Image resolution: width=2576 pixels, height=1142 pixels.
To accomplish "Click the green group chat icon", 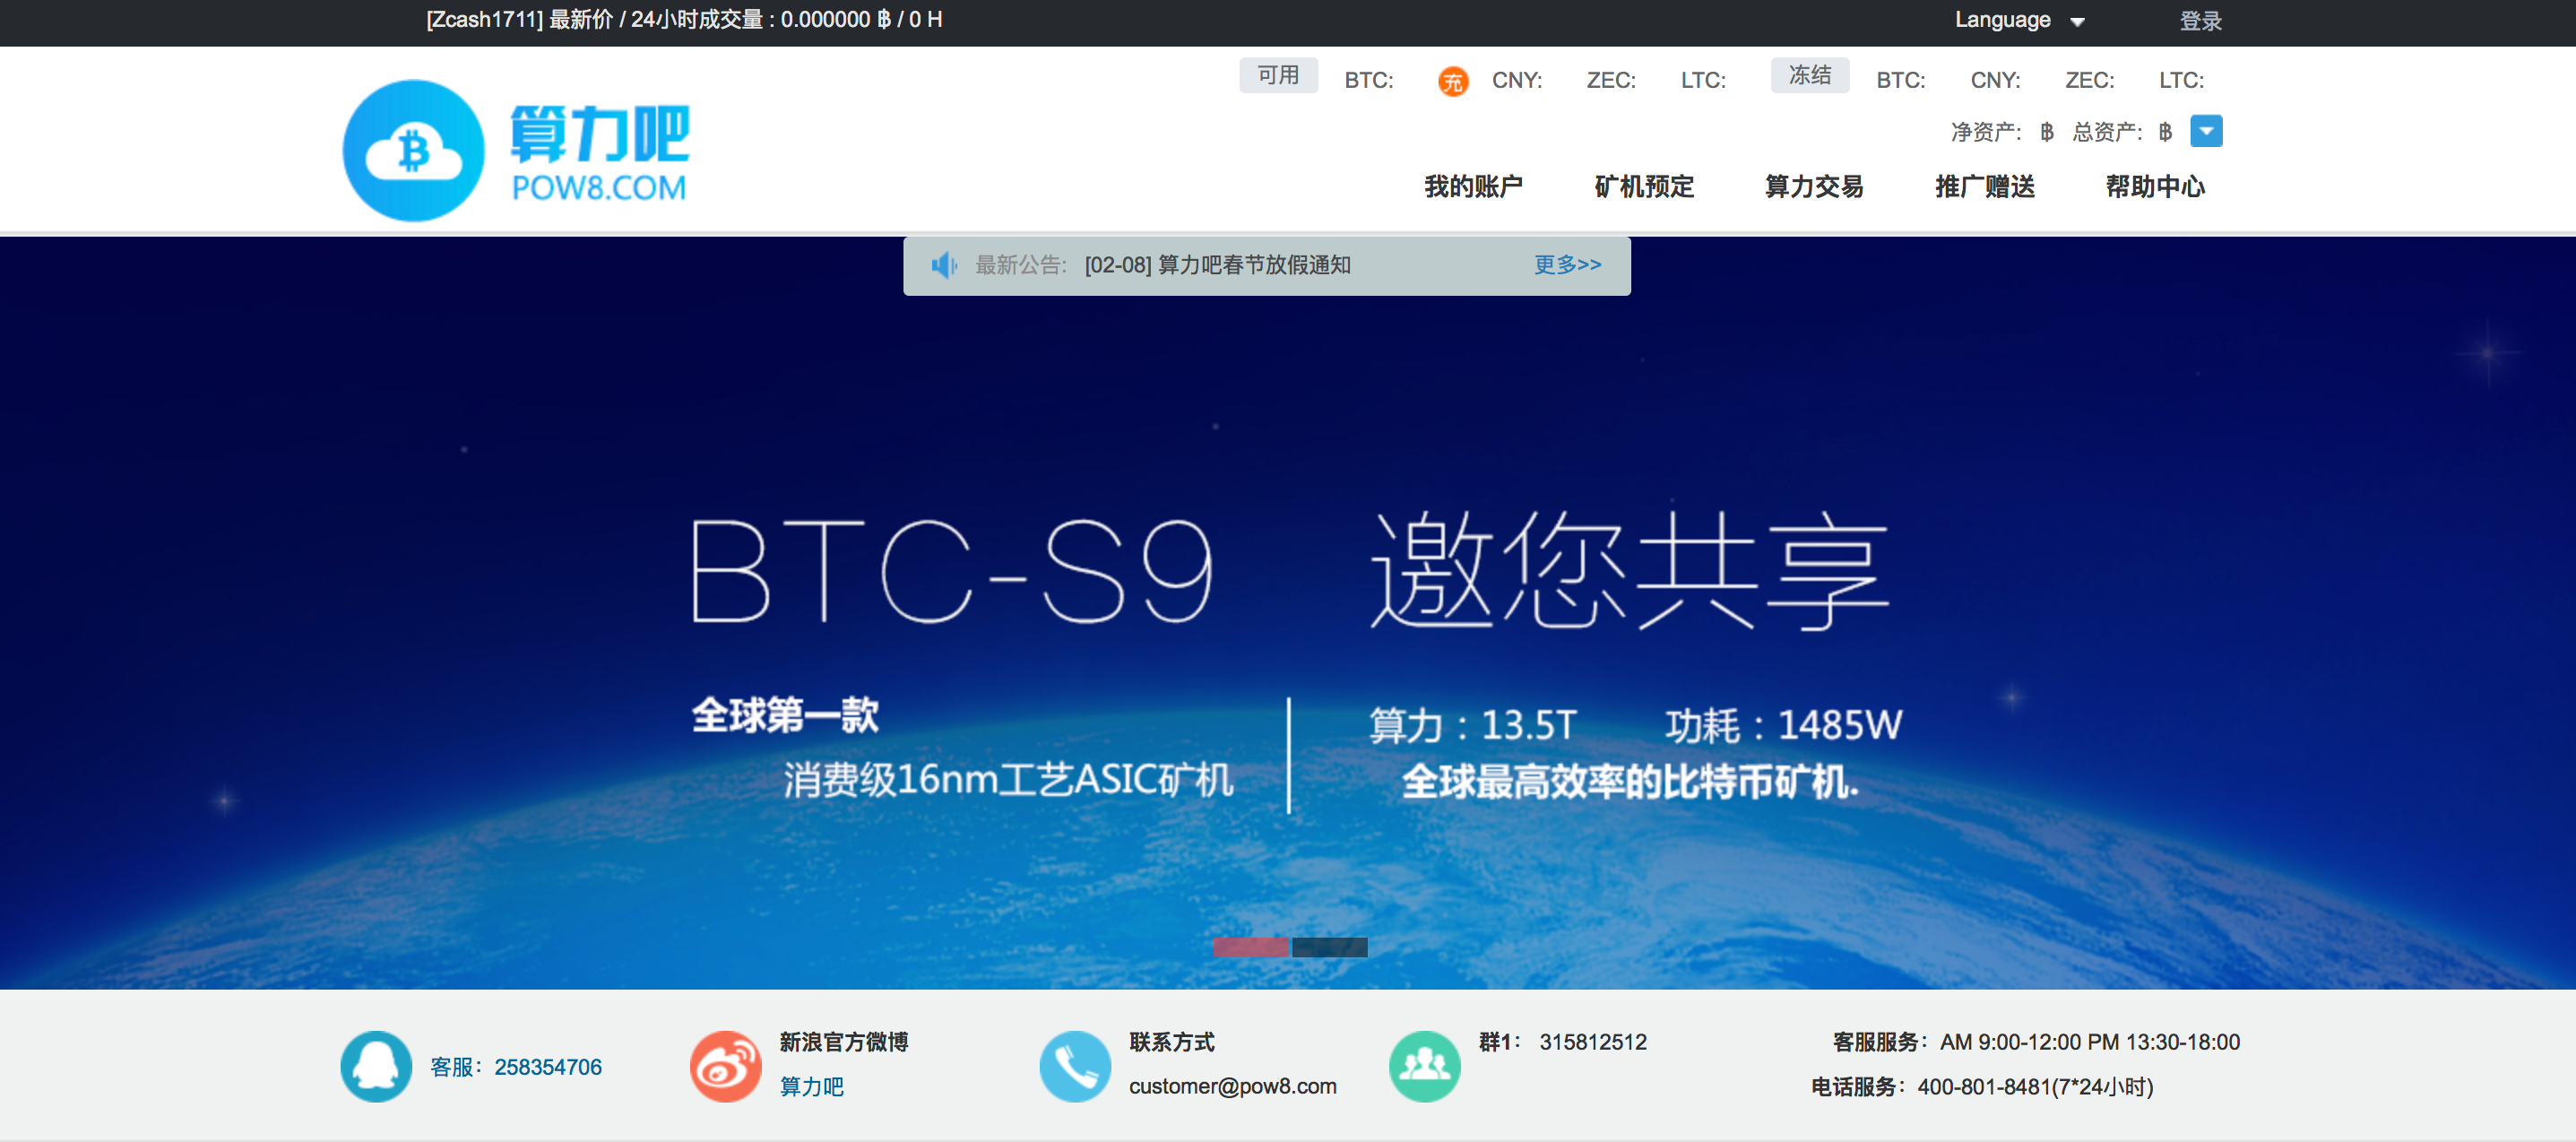I will pos(1424,1066).
